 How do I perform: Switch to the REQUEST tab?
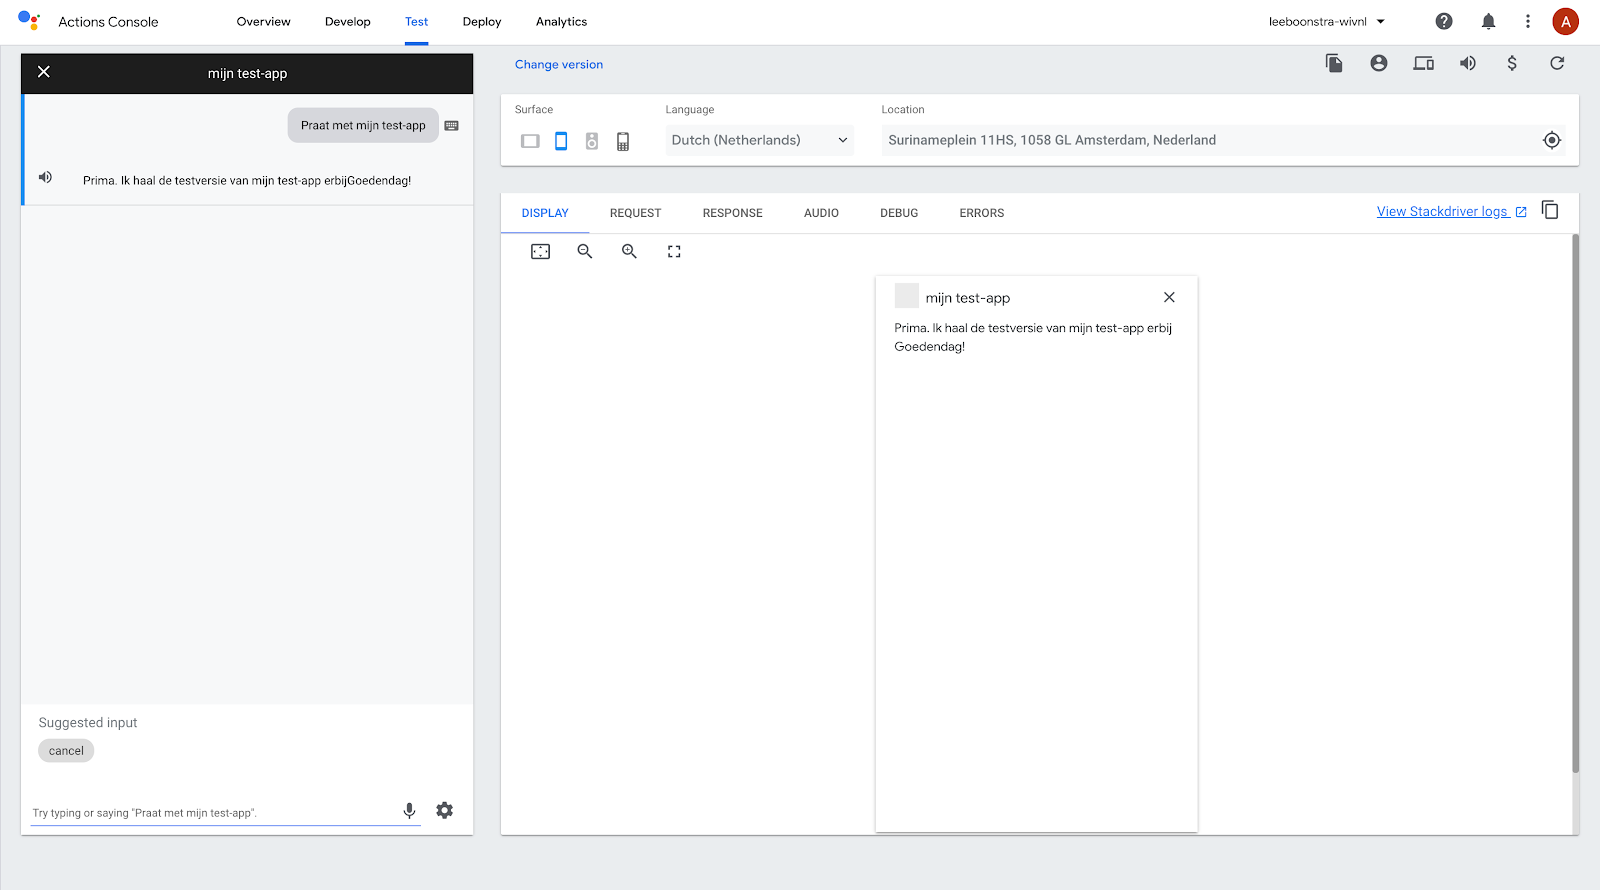[x=635, y=213]
